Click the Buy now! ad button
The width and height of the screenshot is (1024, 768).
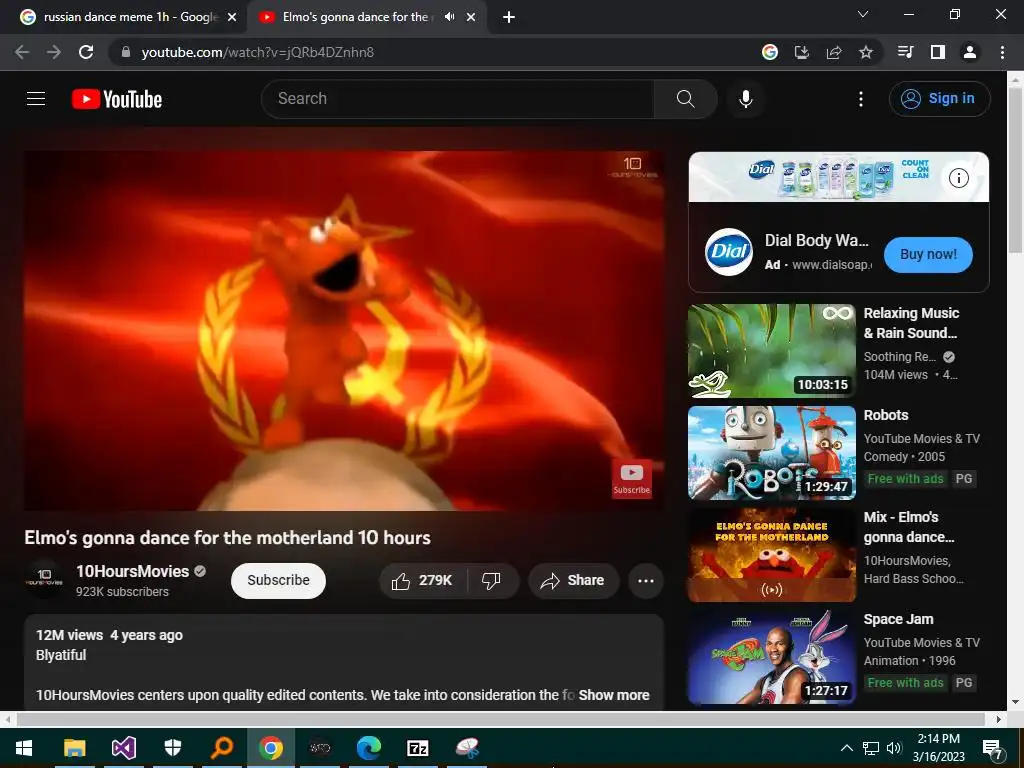(x=928, y=254)
